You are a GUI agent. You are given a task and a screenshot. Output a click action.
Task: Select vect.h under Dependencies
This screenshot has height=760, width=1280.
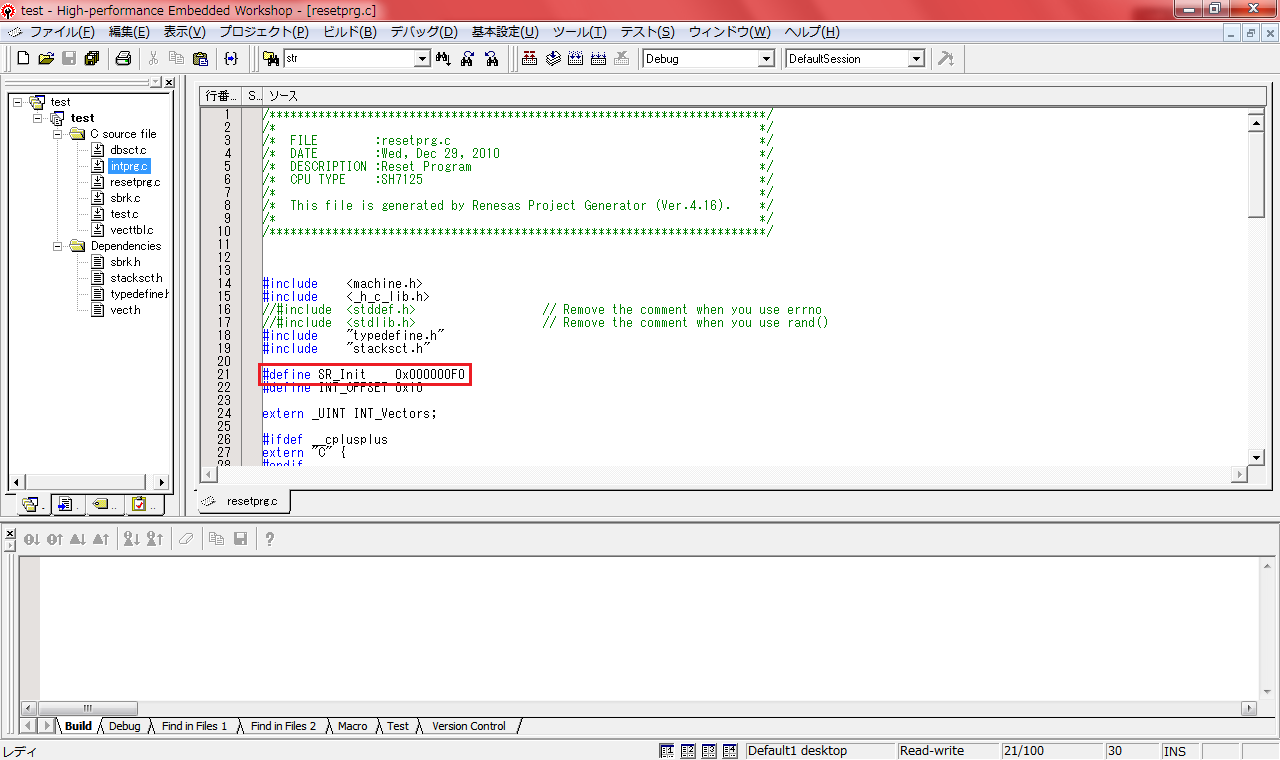pos(125,310)
